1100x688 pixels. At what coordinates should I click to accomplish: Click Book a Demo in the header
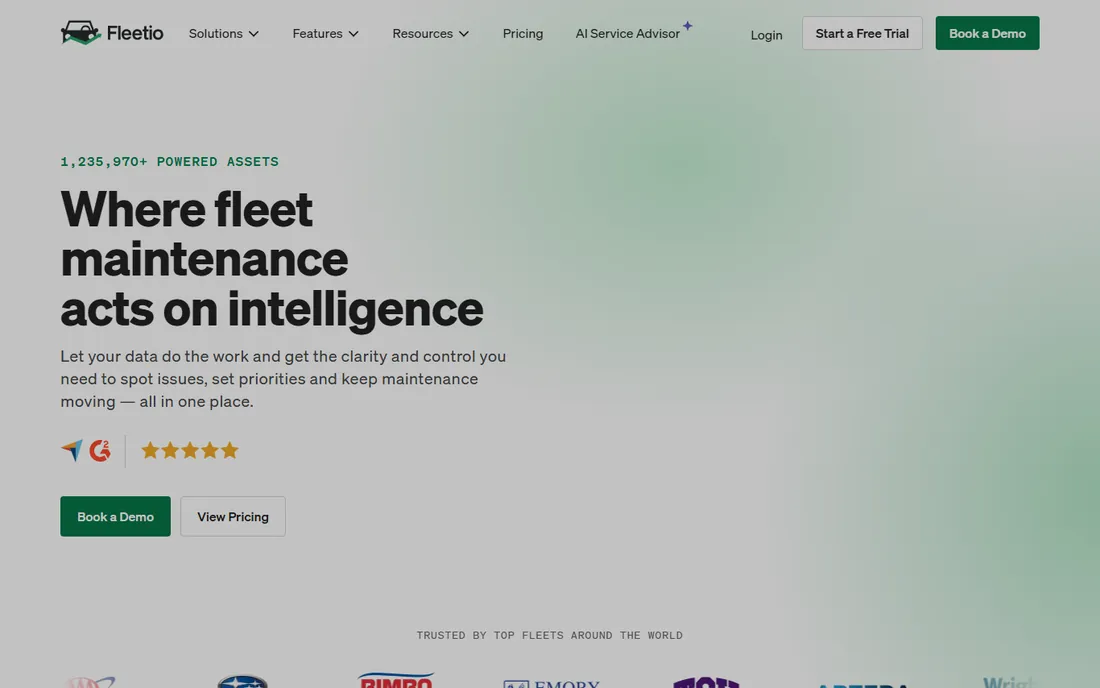click(x=987, y=33)
